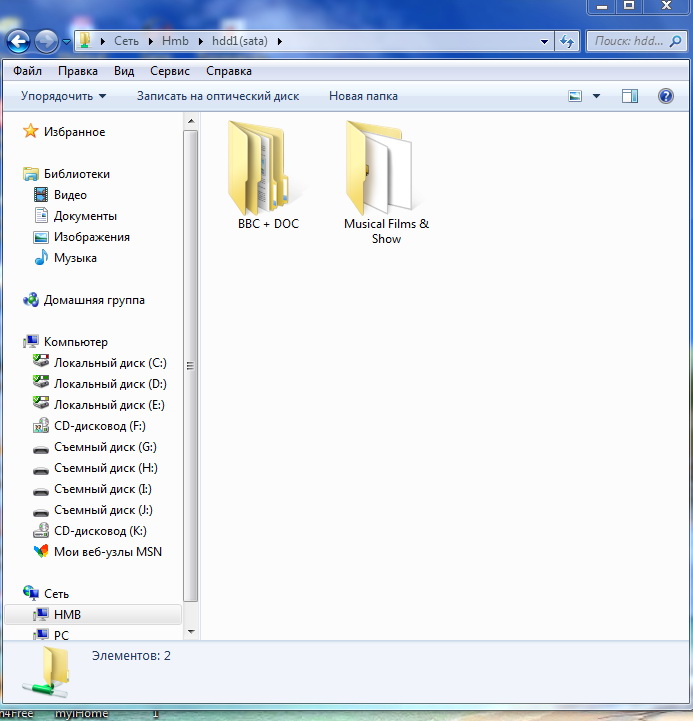
Task: Open address bar history dropdown
Action: pyautogui.click(x=544, y=42)
